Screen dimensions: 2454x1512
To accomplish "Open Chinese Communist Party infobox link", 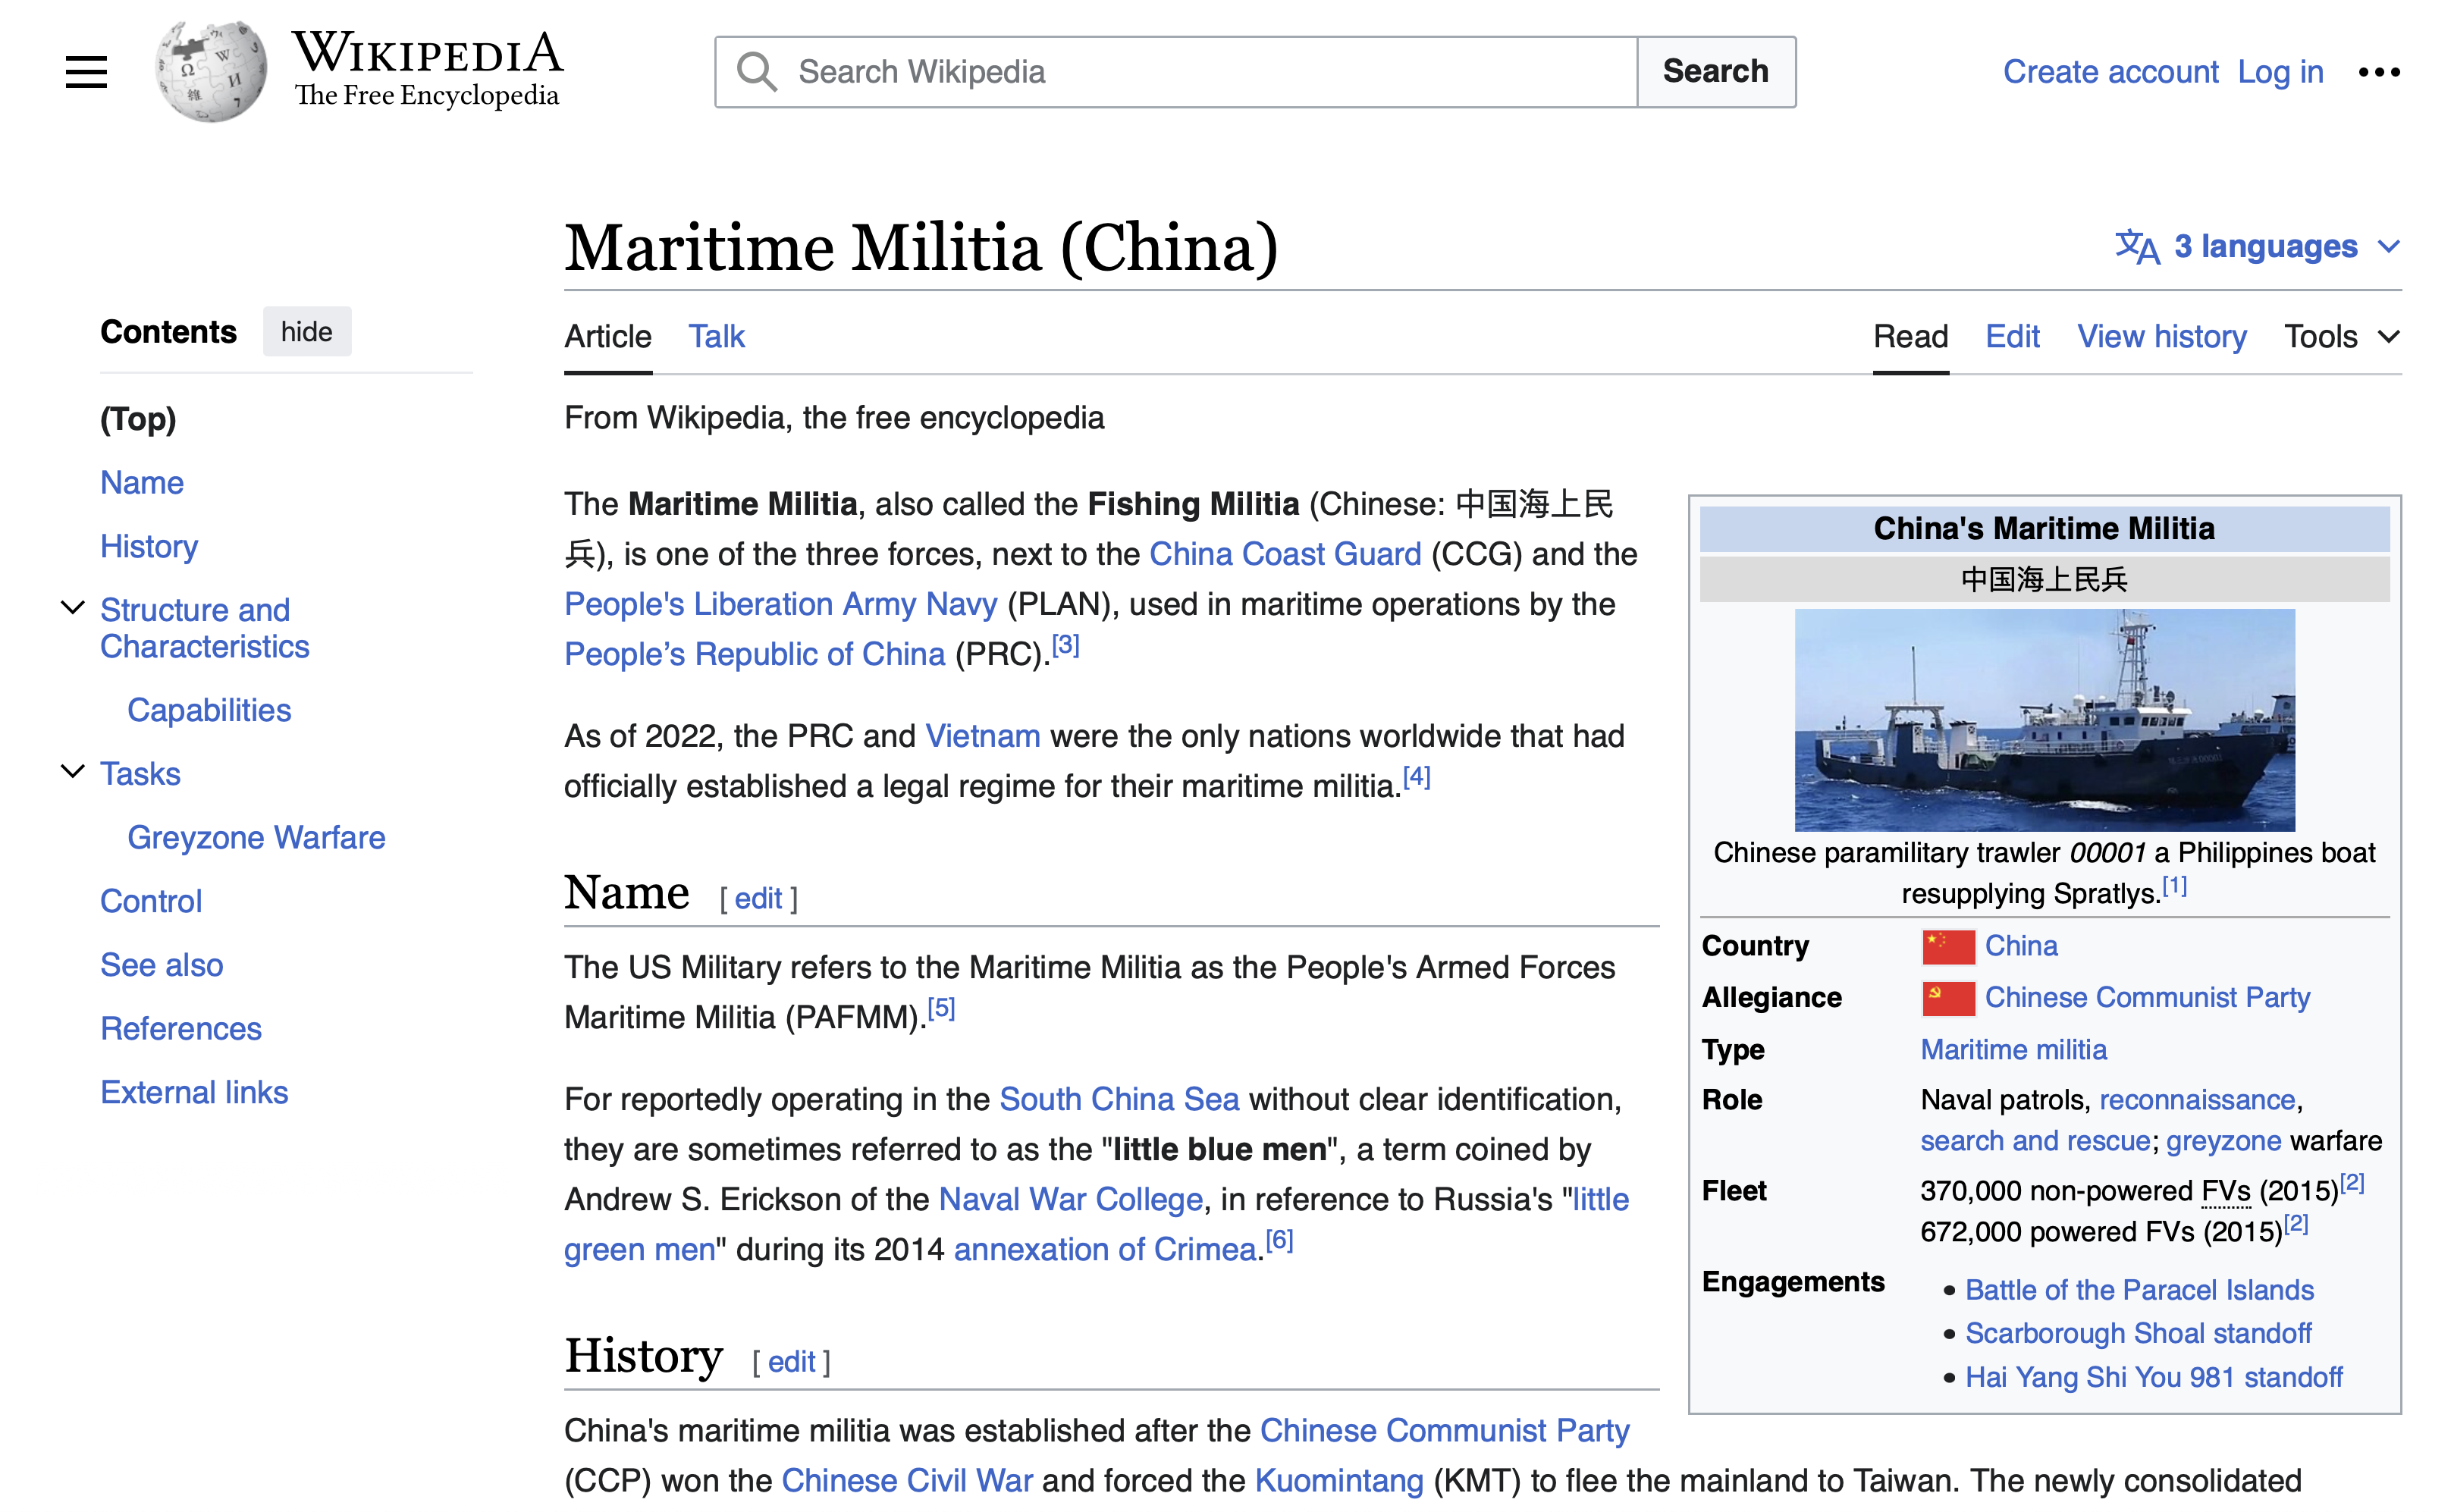I will (2147, 998).
